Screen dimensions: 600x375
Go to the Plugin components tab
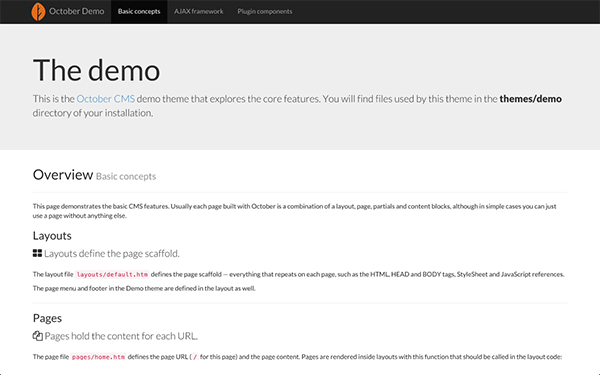click(265, 11)
